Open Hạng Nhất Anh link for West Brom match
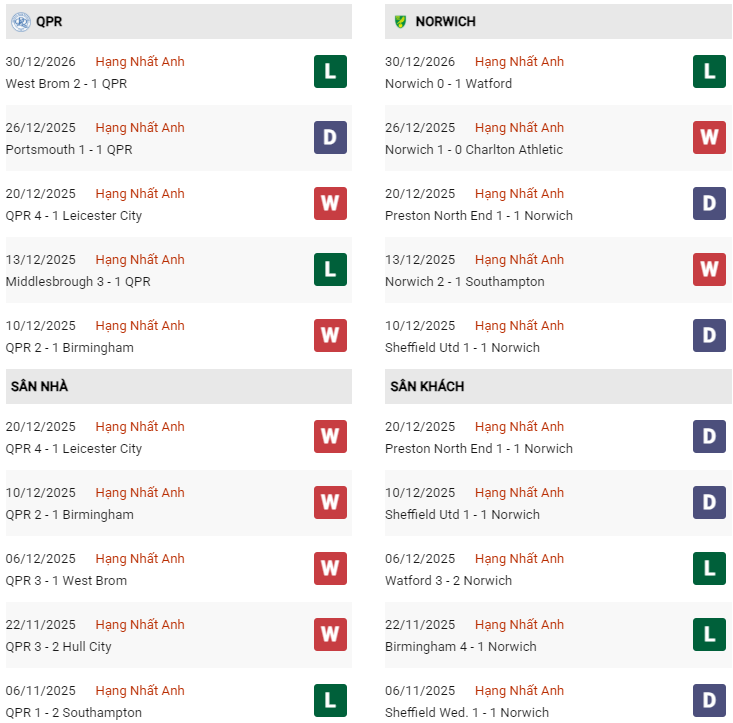The image size is (733, 723). (x=140, y=62)
